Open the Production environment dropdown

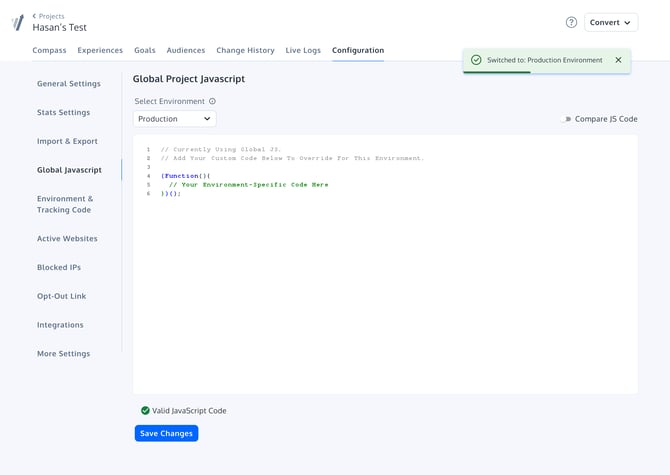coord(174,119)
